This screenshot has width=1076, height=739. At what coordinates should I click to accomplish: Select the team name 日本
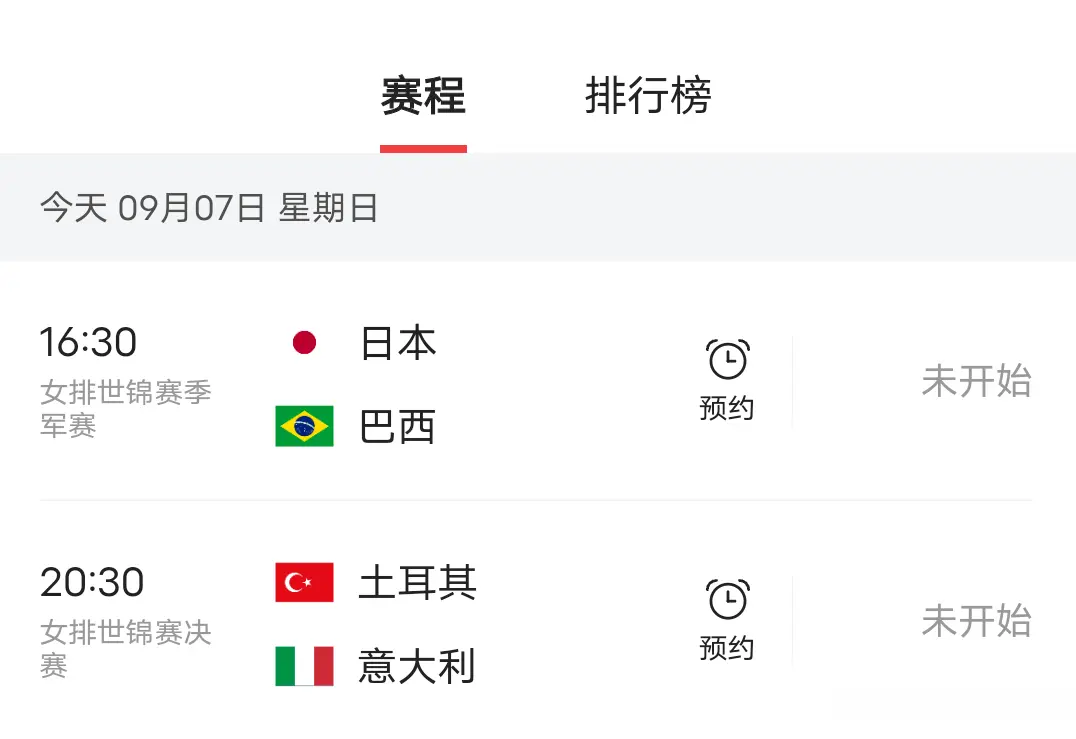click(397, 342)
